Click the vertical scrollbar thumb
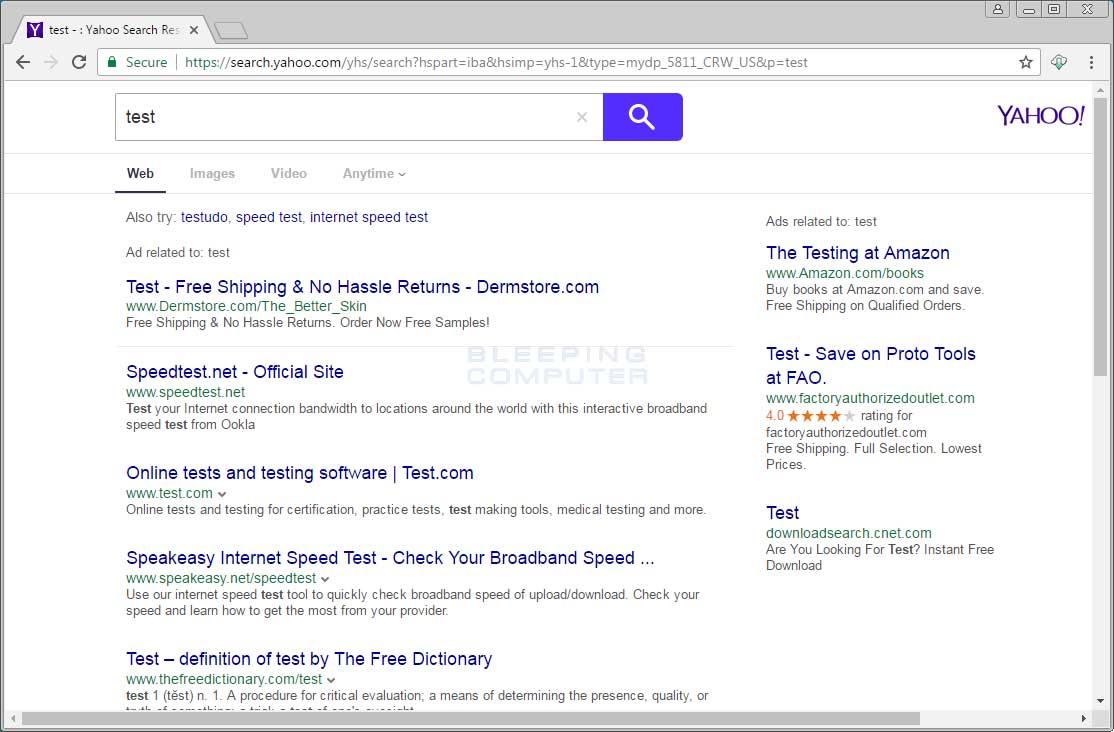This screenshot has height=732, width=1114. click(x=1101, y=237)
